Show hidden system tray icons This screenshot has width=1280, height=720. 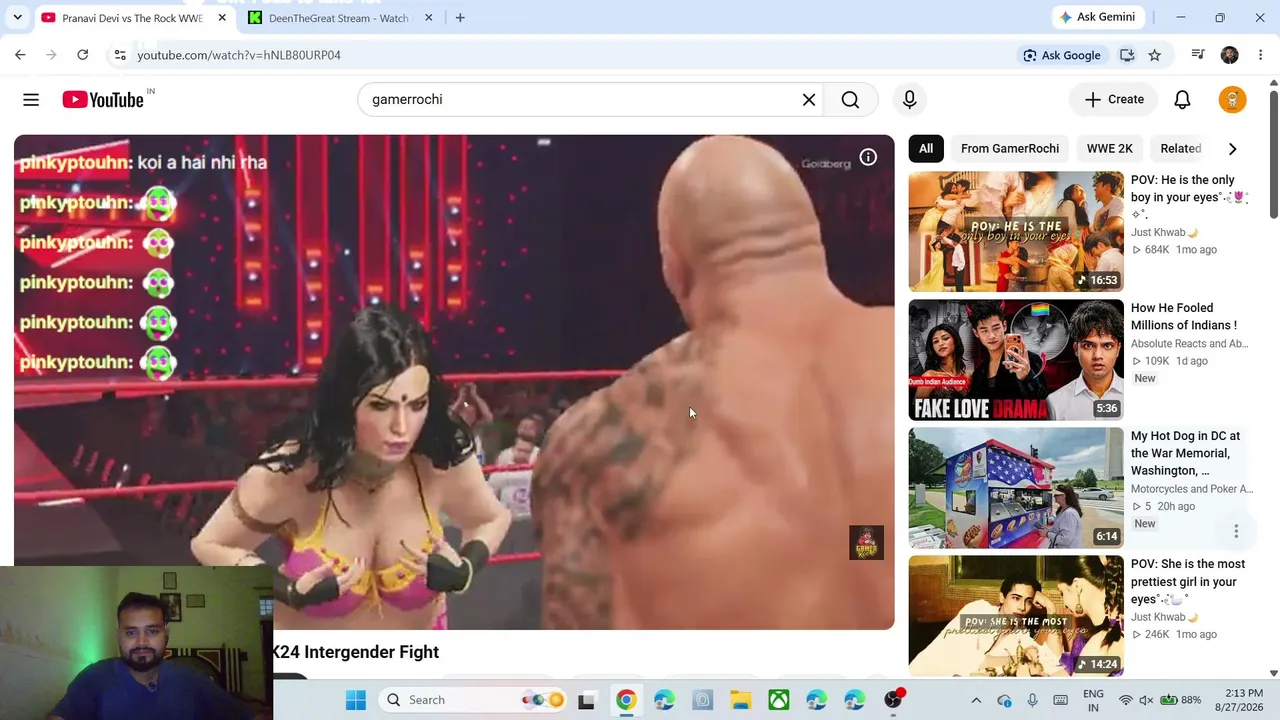point(976,700)
